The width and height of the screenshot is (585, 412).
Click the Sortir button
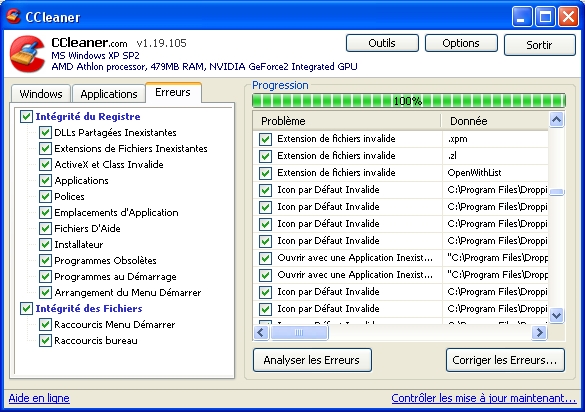pyautogui.click(x=539, y=45)
